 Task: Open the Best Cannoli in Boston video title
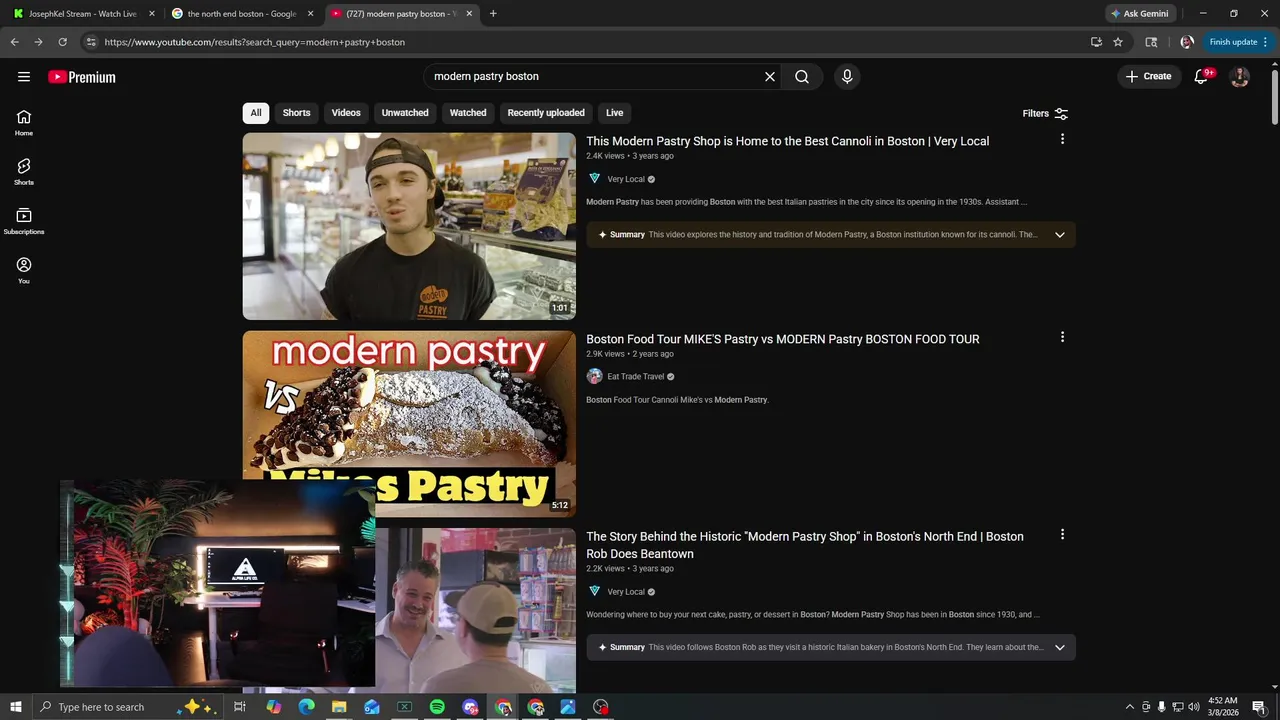click(x=787, y=141)
